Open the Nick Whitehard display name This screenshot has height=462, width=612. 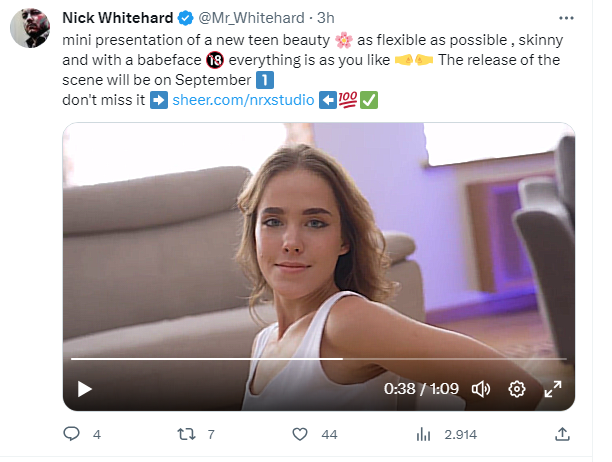click(x=117, y=18)
